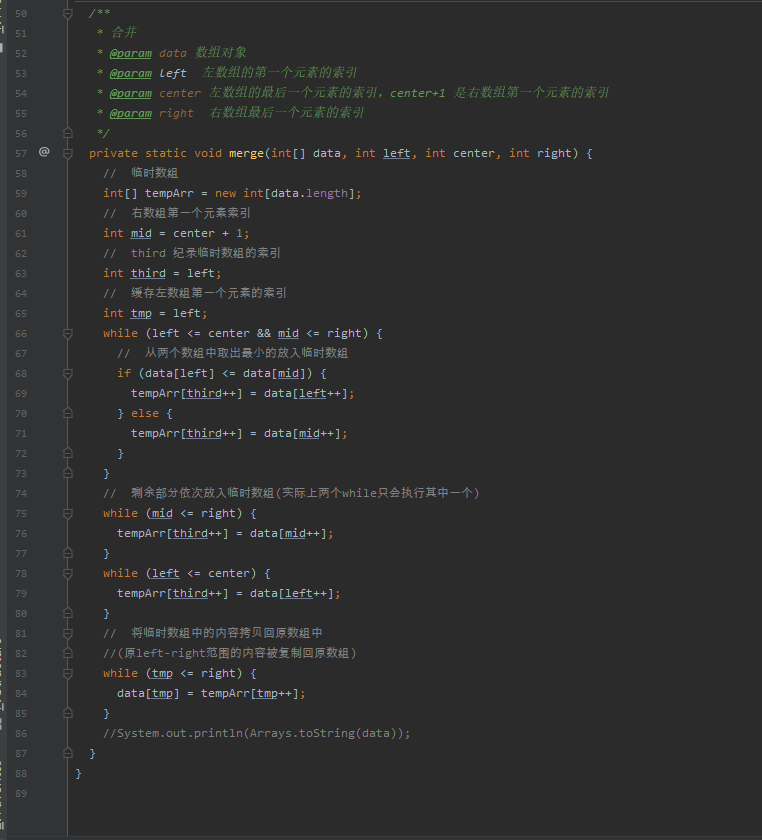Screen dimensions: 762x840
Task: Collapse the first while loop fold at line 66
Action: tap(68, 334)
